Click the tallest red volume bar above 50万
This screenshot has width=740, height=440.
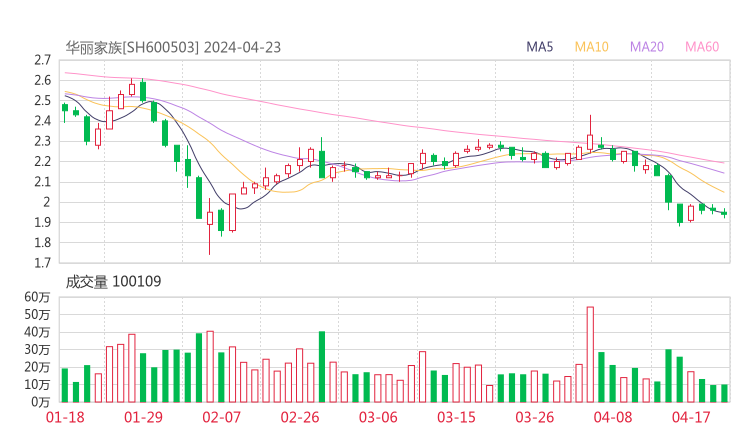[x=590, y=355]
